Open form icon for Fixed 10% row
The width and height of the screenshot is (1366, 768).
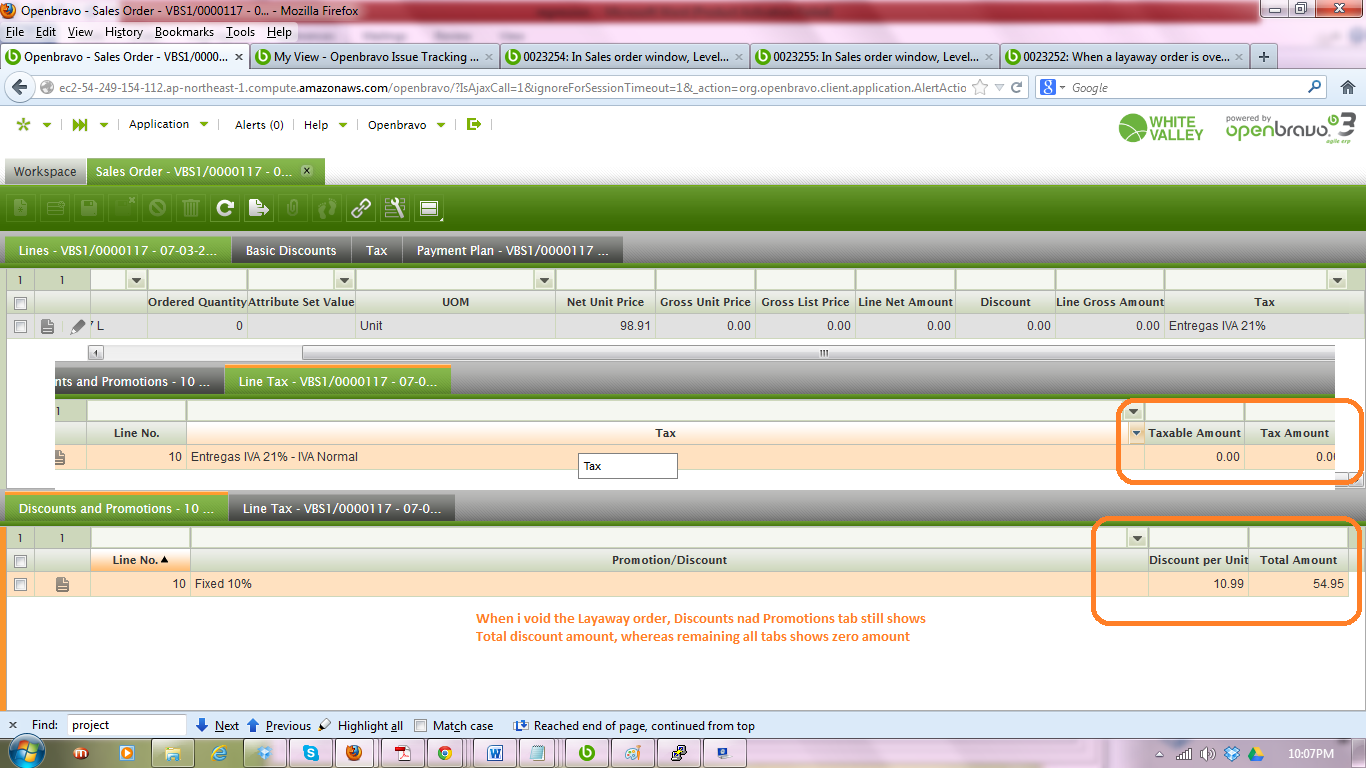click(62, 584)
